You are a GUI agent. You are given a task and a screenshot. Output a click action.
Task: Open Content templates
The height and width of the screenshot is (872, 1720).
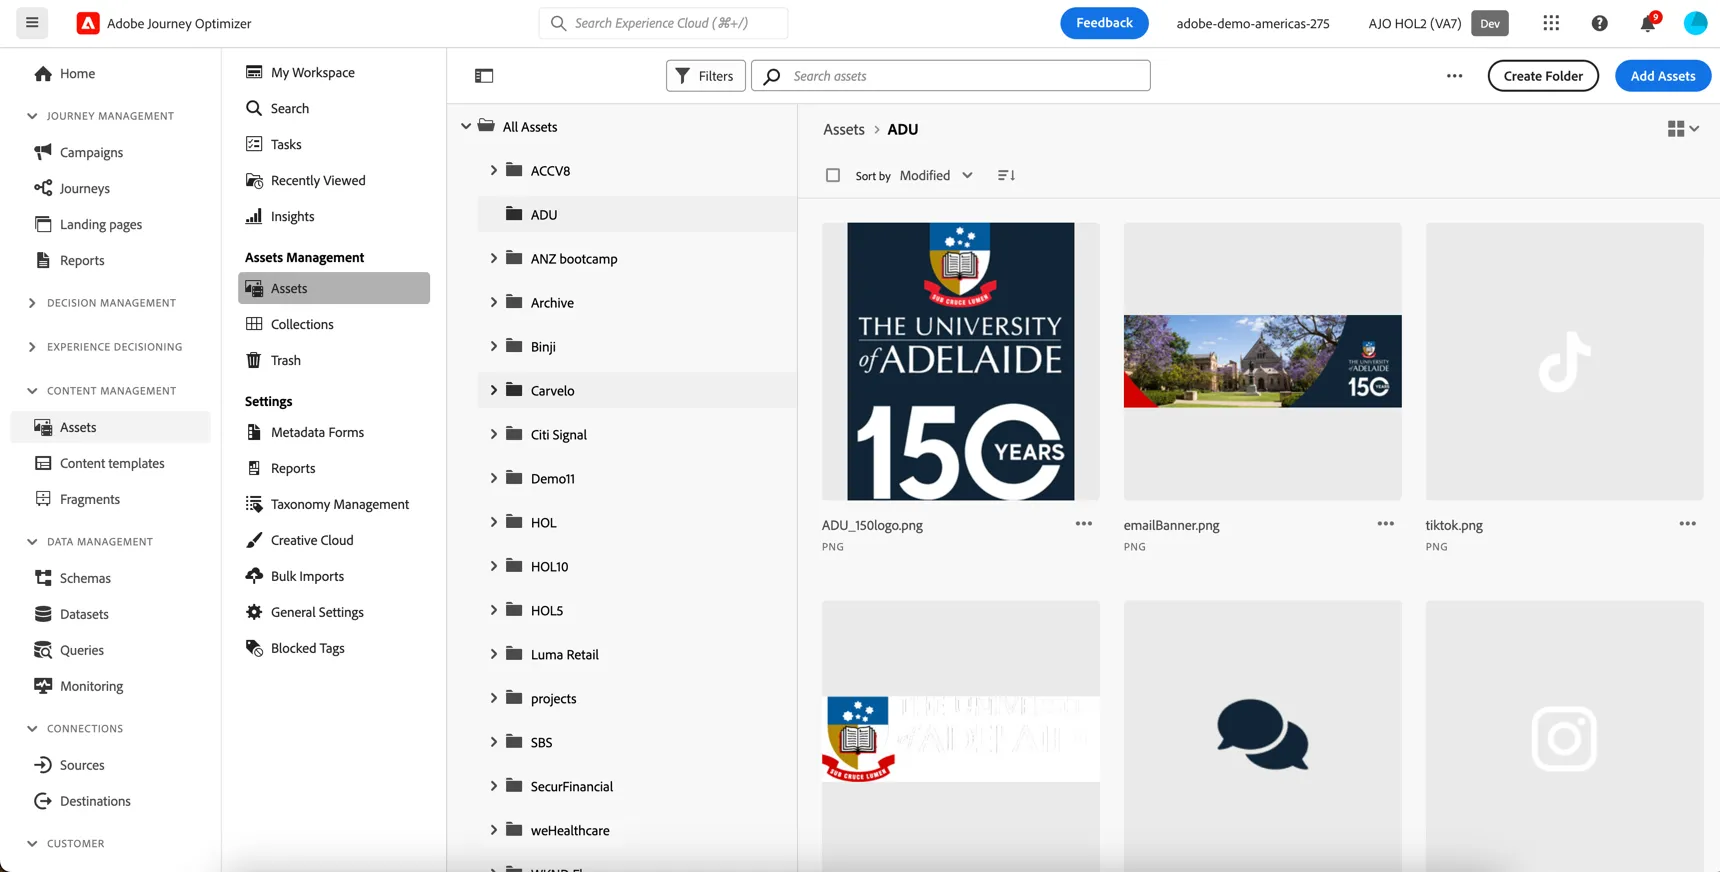(x=112, y=463)
